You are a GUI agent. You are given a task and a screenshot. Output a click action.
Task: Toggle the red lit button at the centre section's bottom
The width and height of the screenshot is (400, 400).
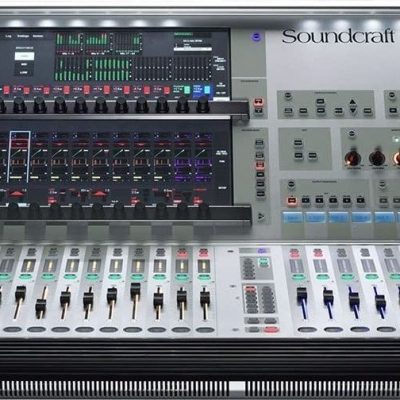click(271, 330)
